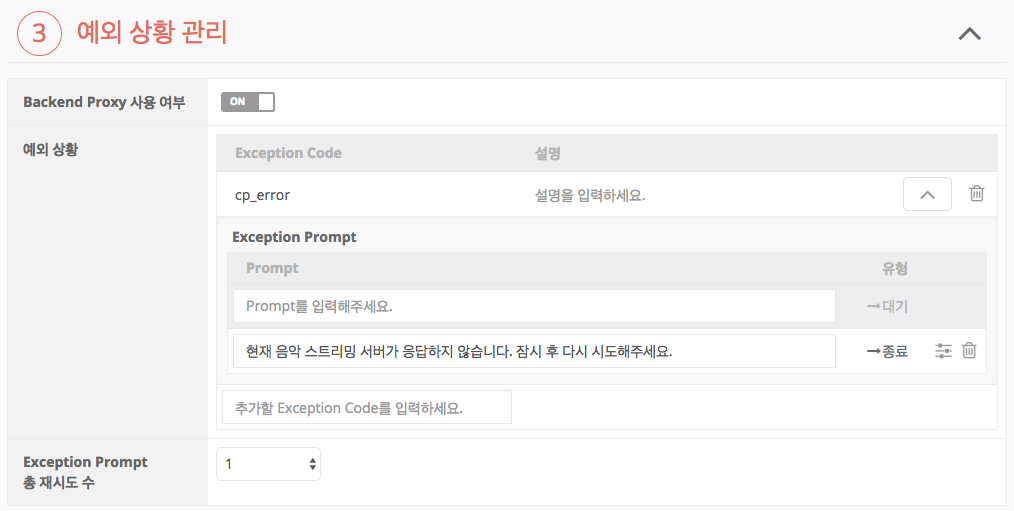Click the cp_error 설명 description field

click(x=590, y=195)
